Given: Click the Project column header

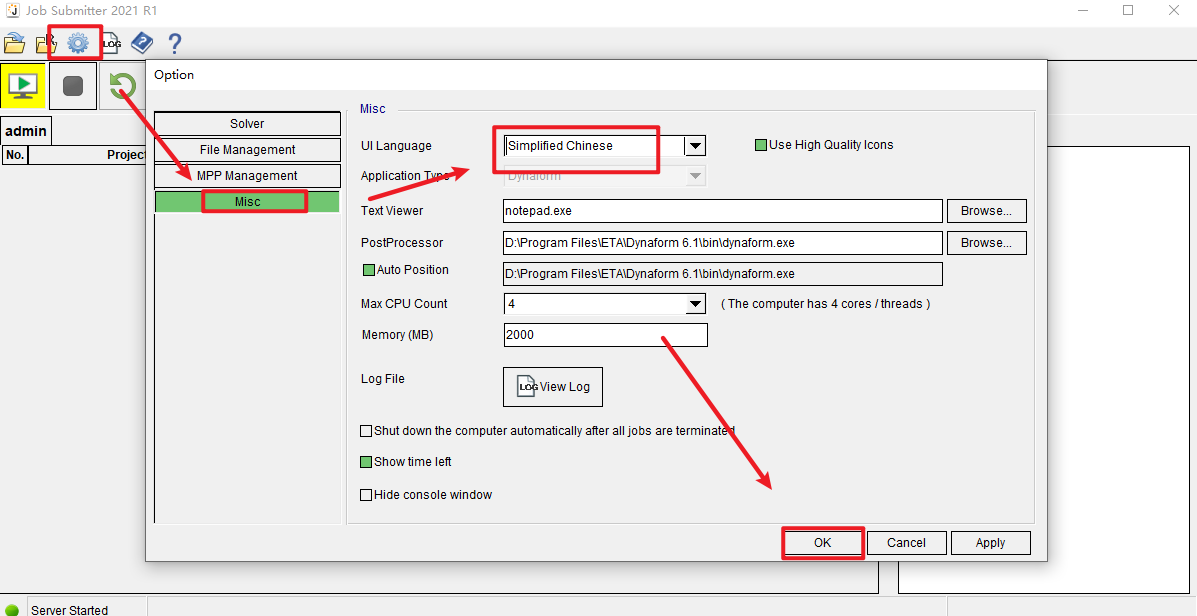Looking at the screenshot, I should pyautogui.click(x=87, y=155).
